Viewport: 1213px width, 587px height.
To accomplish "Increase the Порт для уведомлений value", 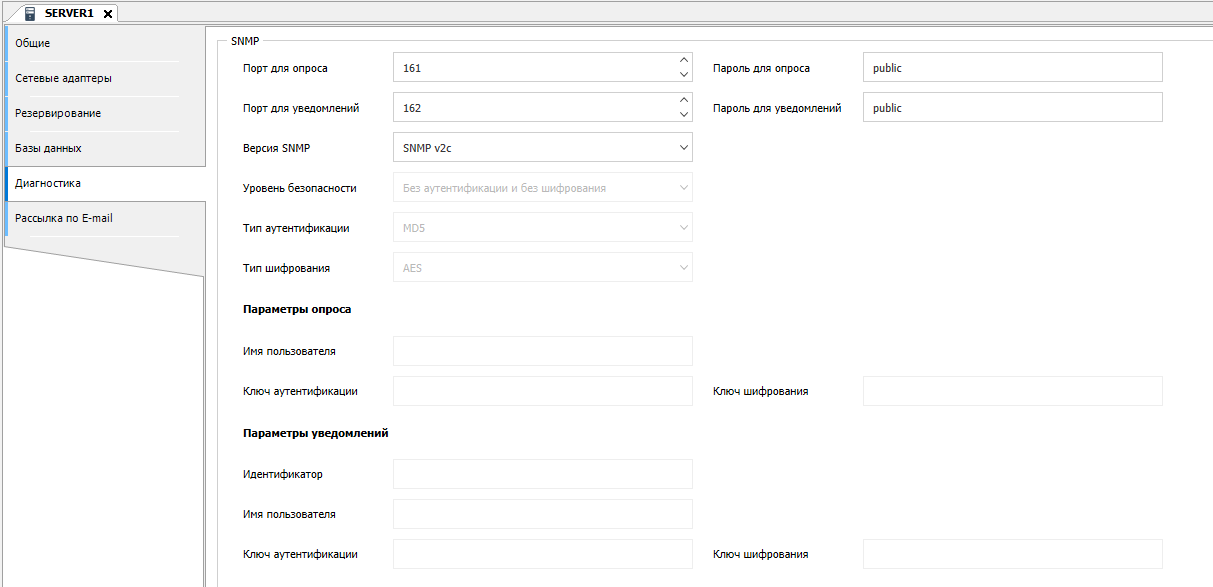I will click(x=684, y=101).
